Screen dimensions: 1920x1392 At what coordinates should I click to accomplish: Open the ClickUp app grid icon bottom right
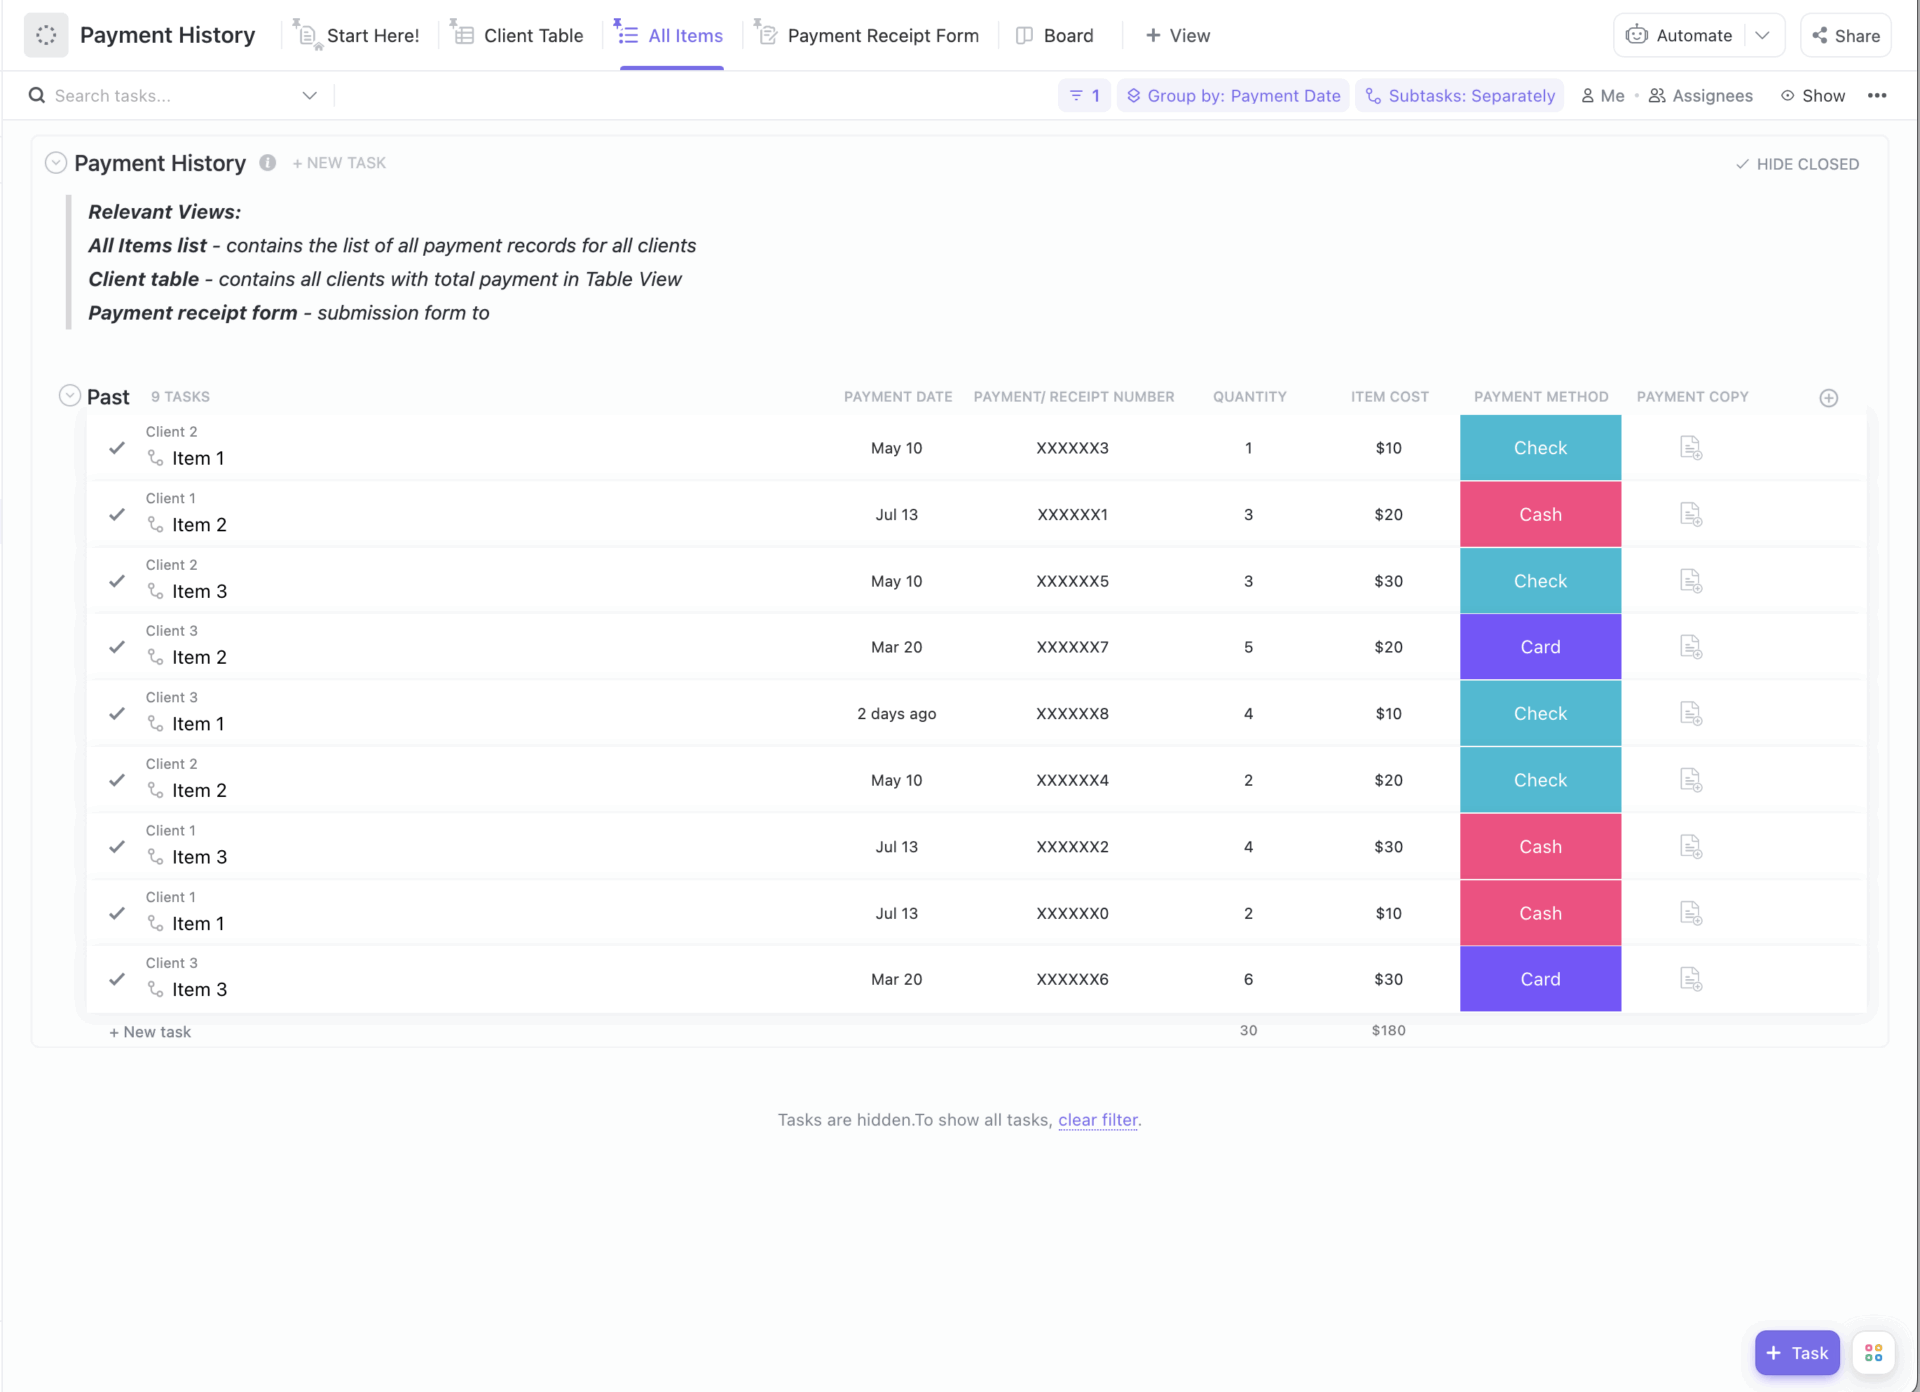pyautogui.click(x=1873, y=1352)
